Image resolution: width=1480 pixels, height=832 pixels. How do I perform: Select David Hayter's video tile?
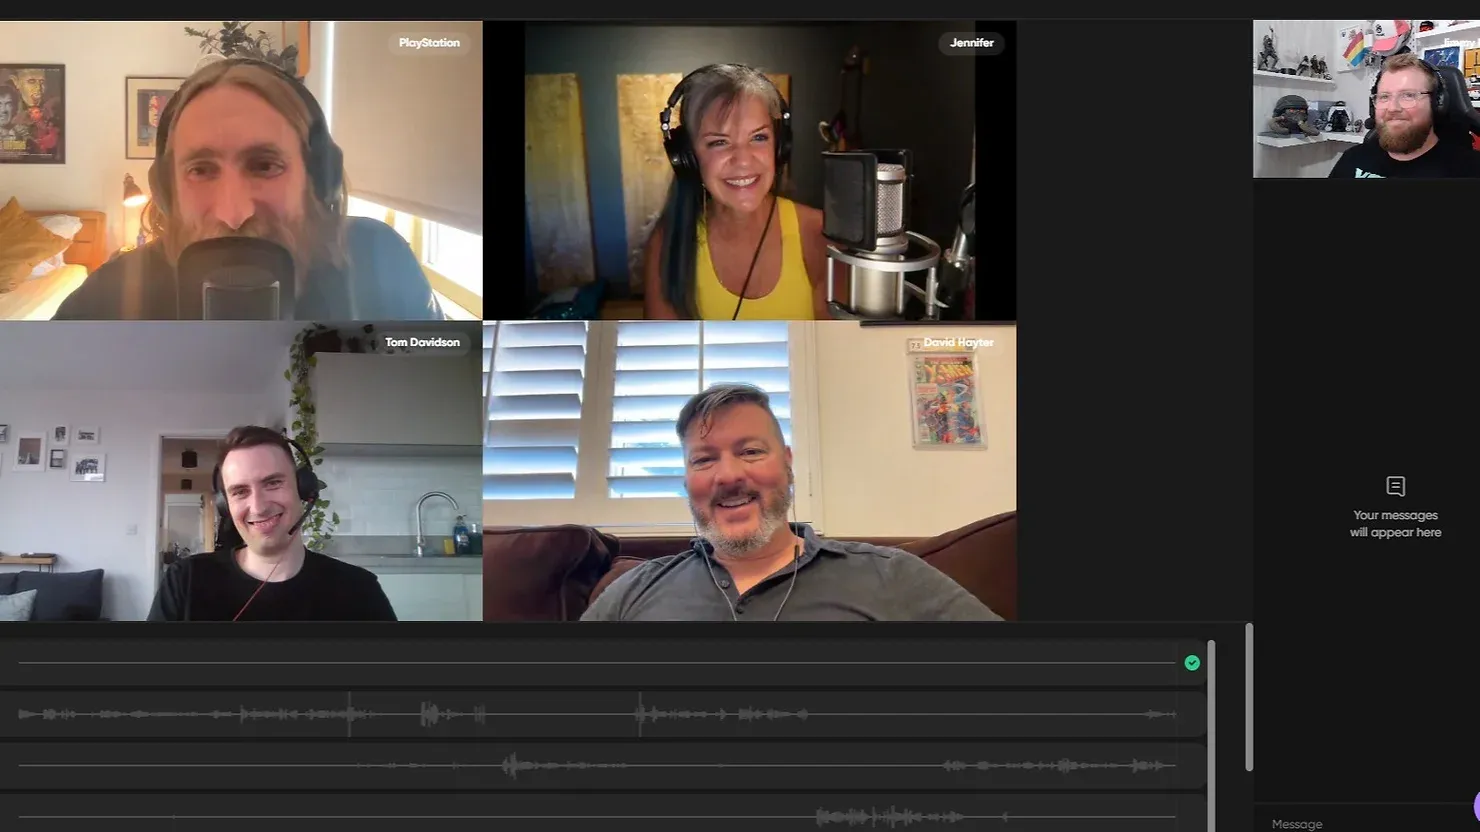(x=749, y=470)
